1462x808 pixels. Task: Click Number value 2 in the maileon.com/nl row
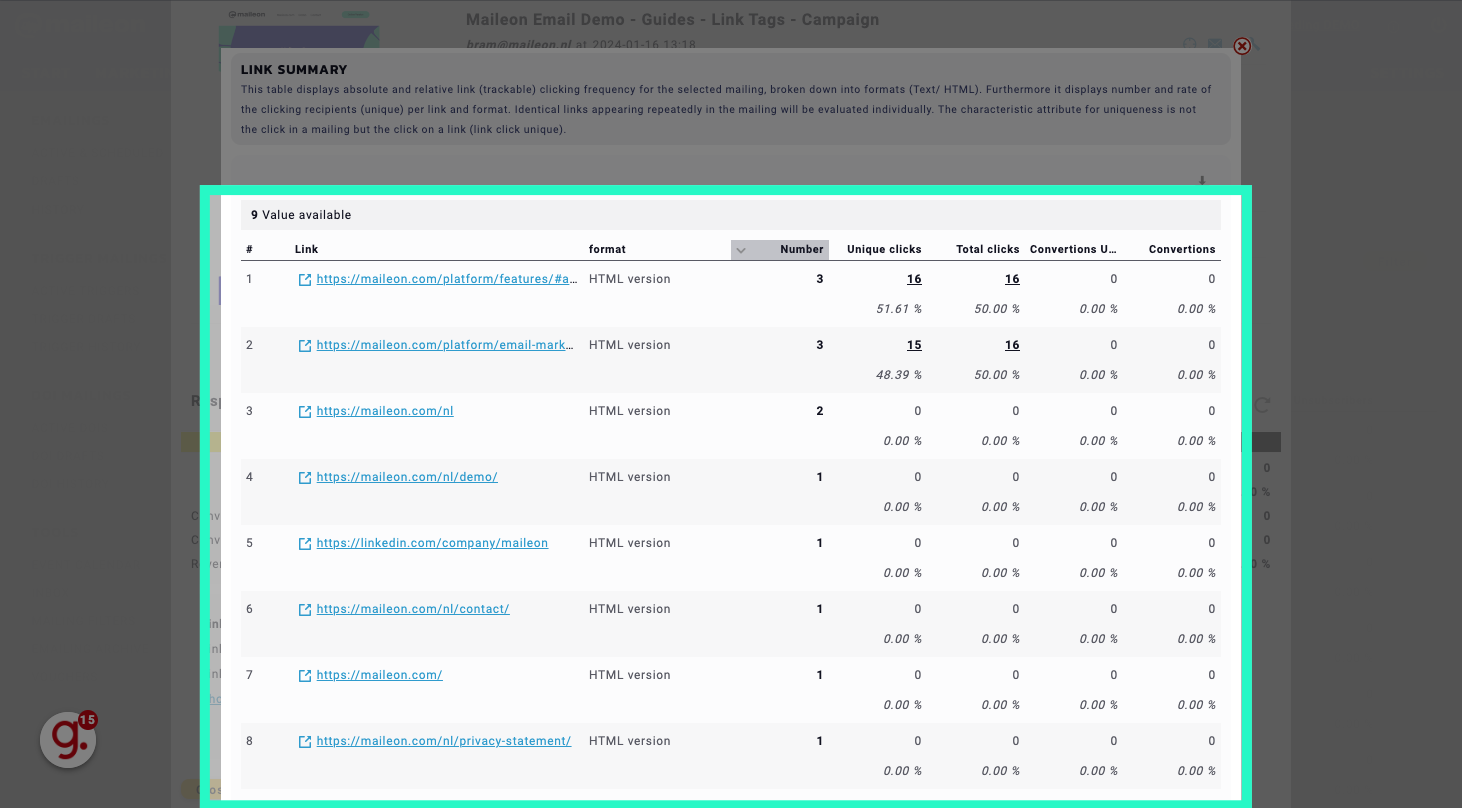820,411
